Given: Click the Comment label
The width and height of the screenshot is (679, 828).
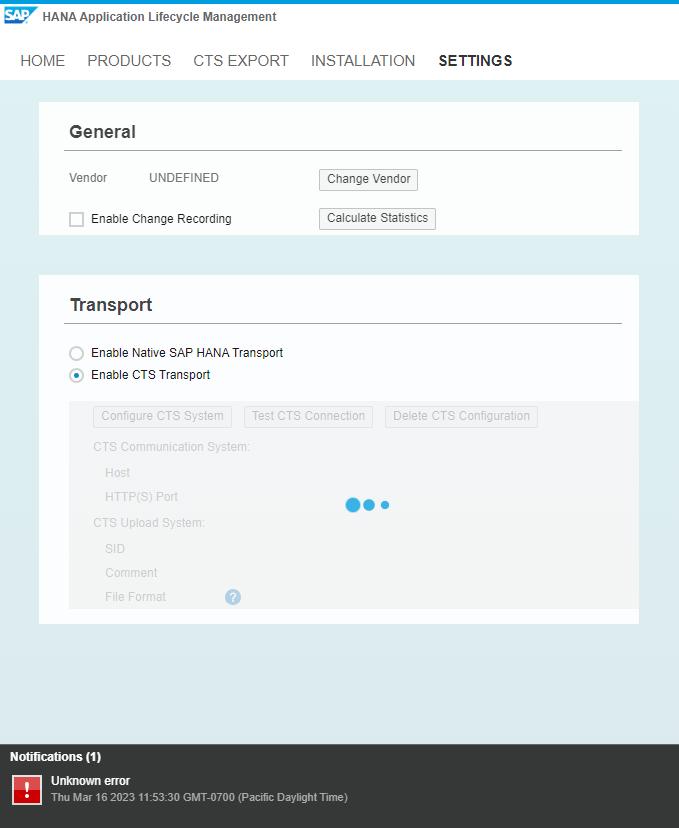Looking at the screenshot, I should point(131,572).
